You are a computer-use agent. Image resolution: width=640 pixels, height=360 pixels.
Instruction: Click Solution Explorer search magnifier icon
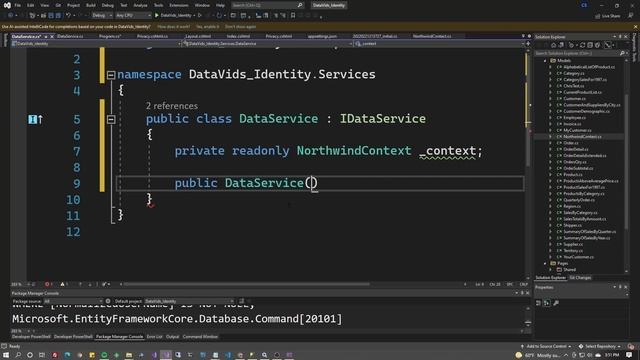coord(622,53)
